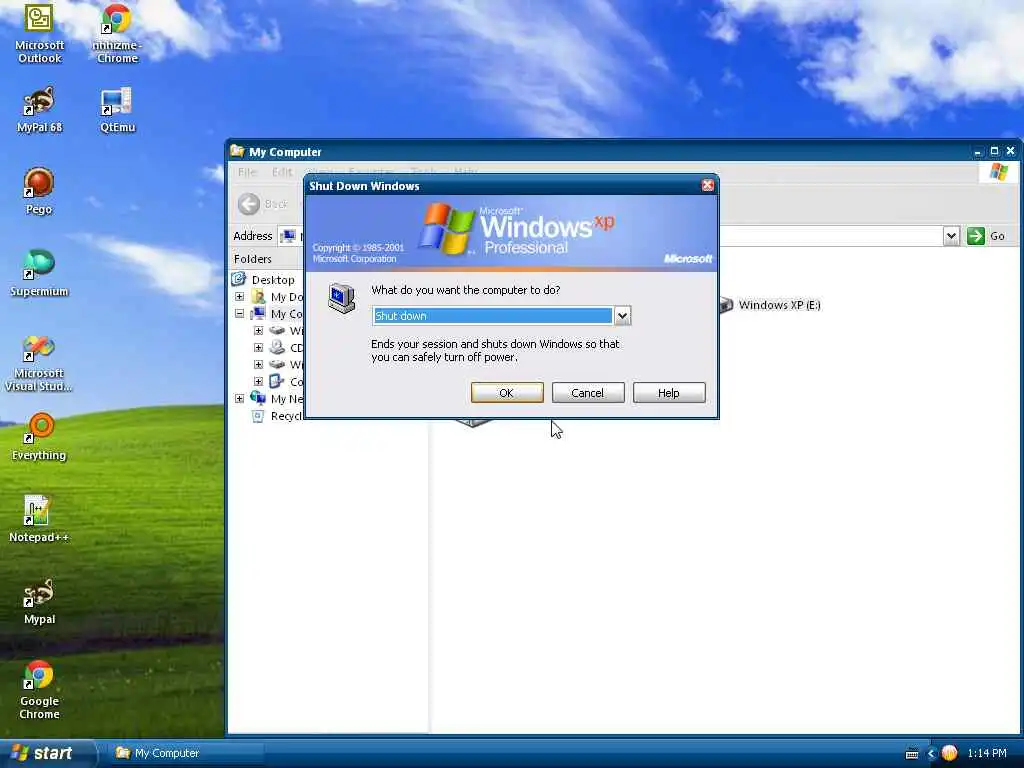Image resolution: width=1024 pixels, height=768 pixels.
Task: Expand the My Documents tree node
Action: click(240, 296)
